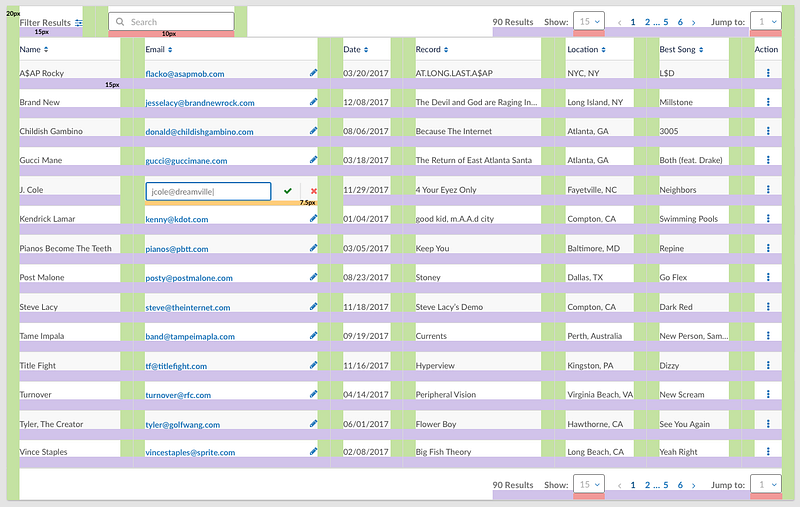Open actions menu for Gucci Mane row

[x=768, y=160]
